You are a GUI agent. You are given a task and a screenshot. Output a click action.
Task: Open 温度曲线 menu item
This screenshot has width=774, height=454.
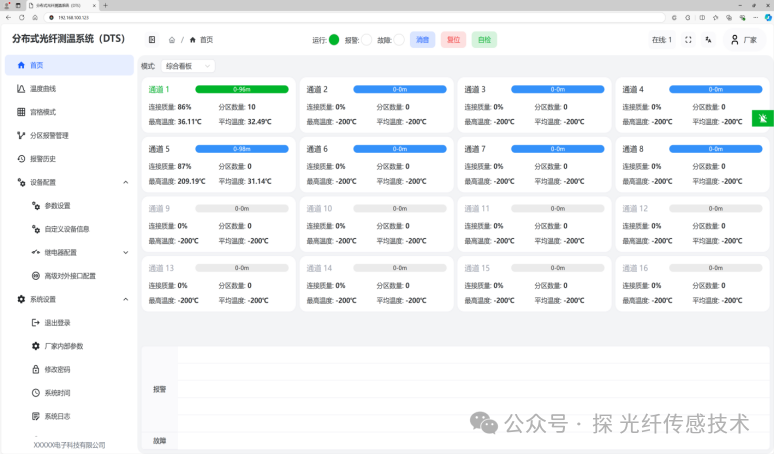coord(69,89)
